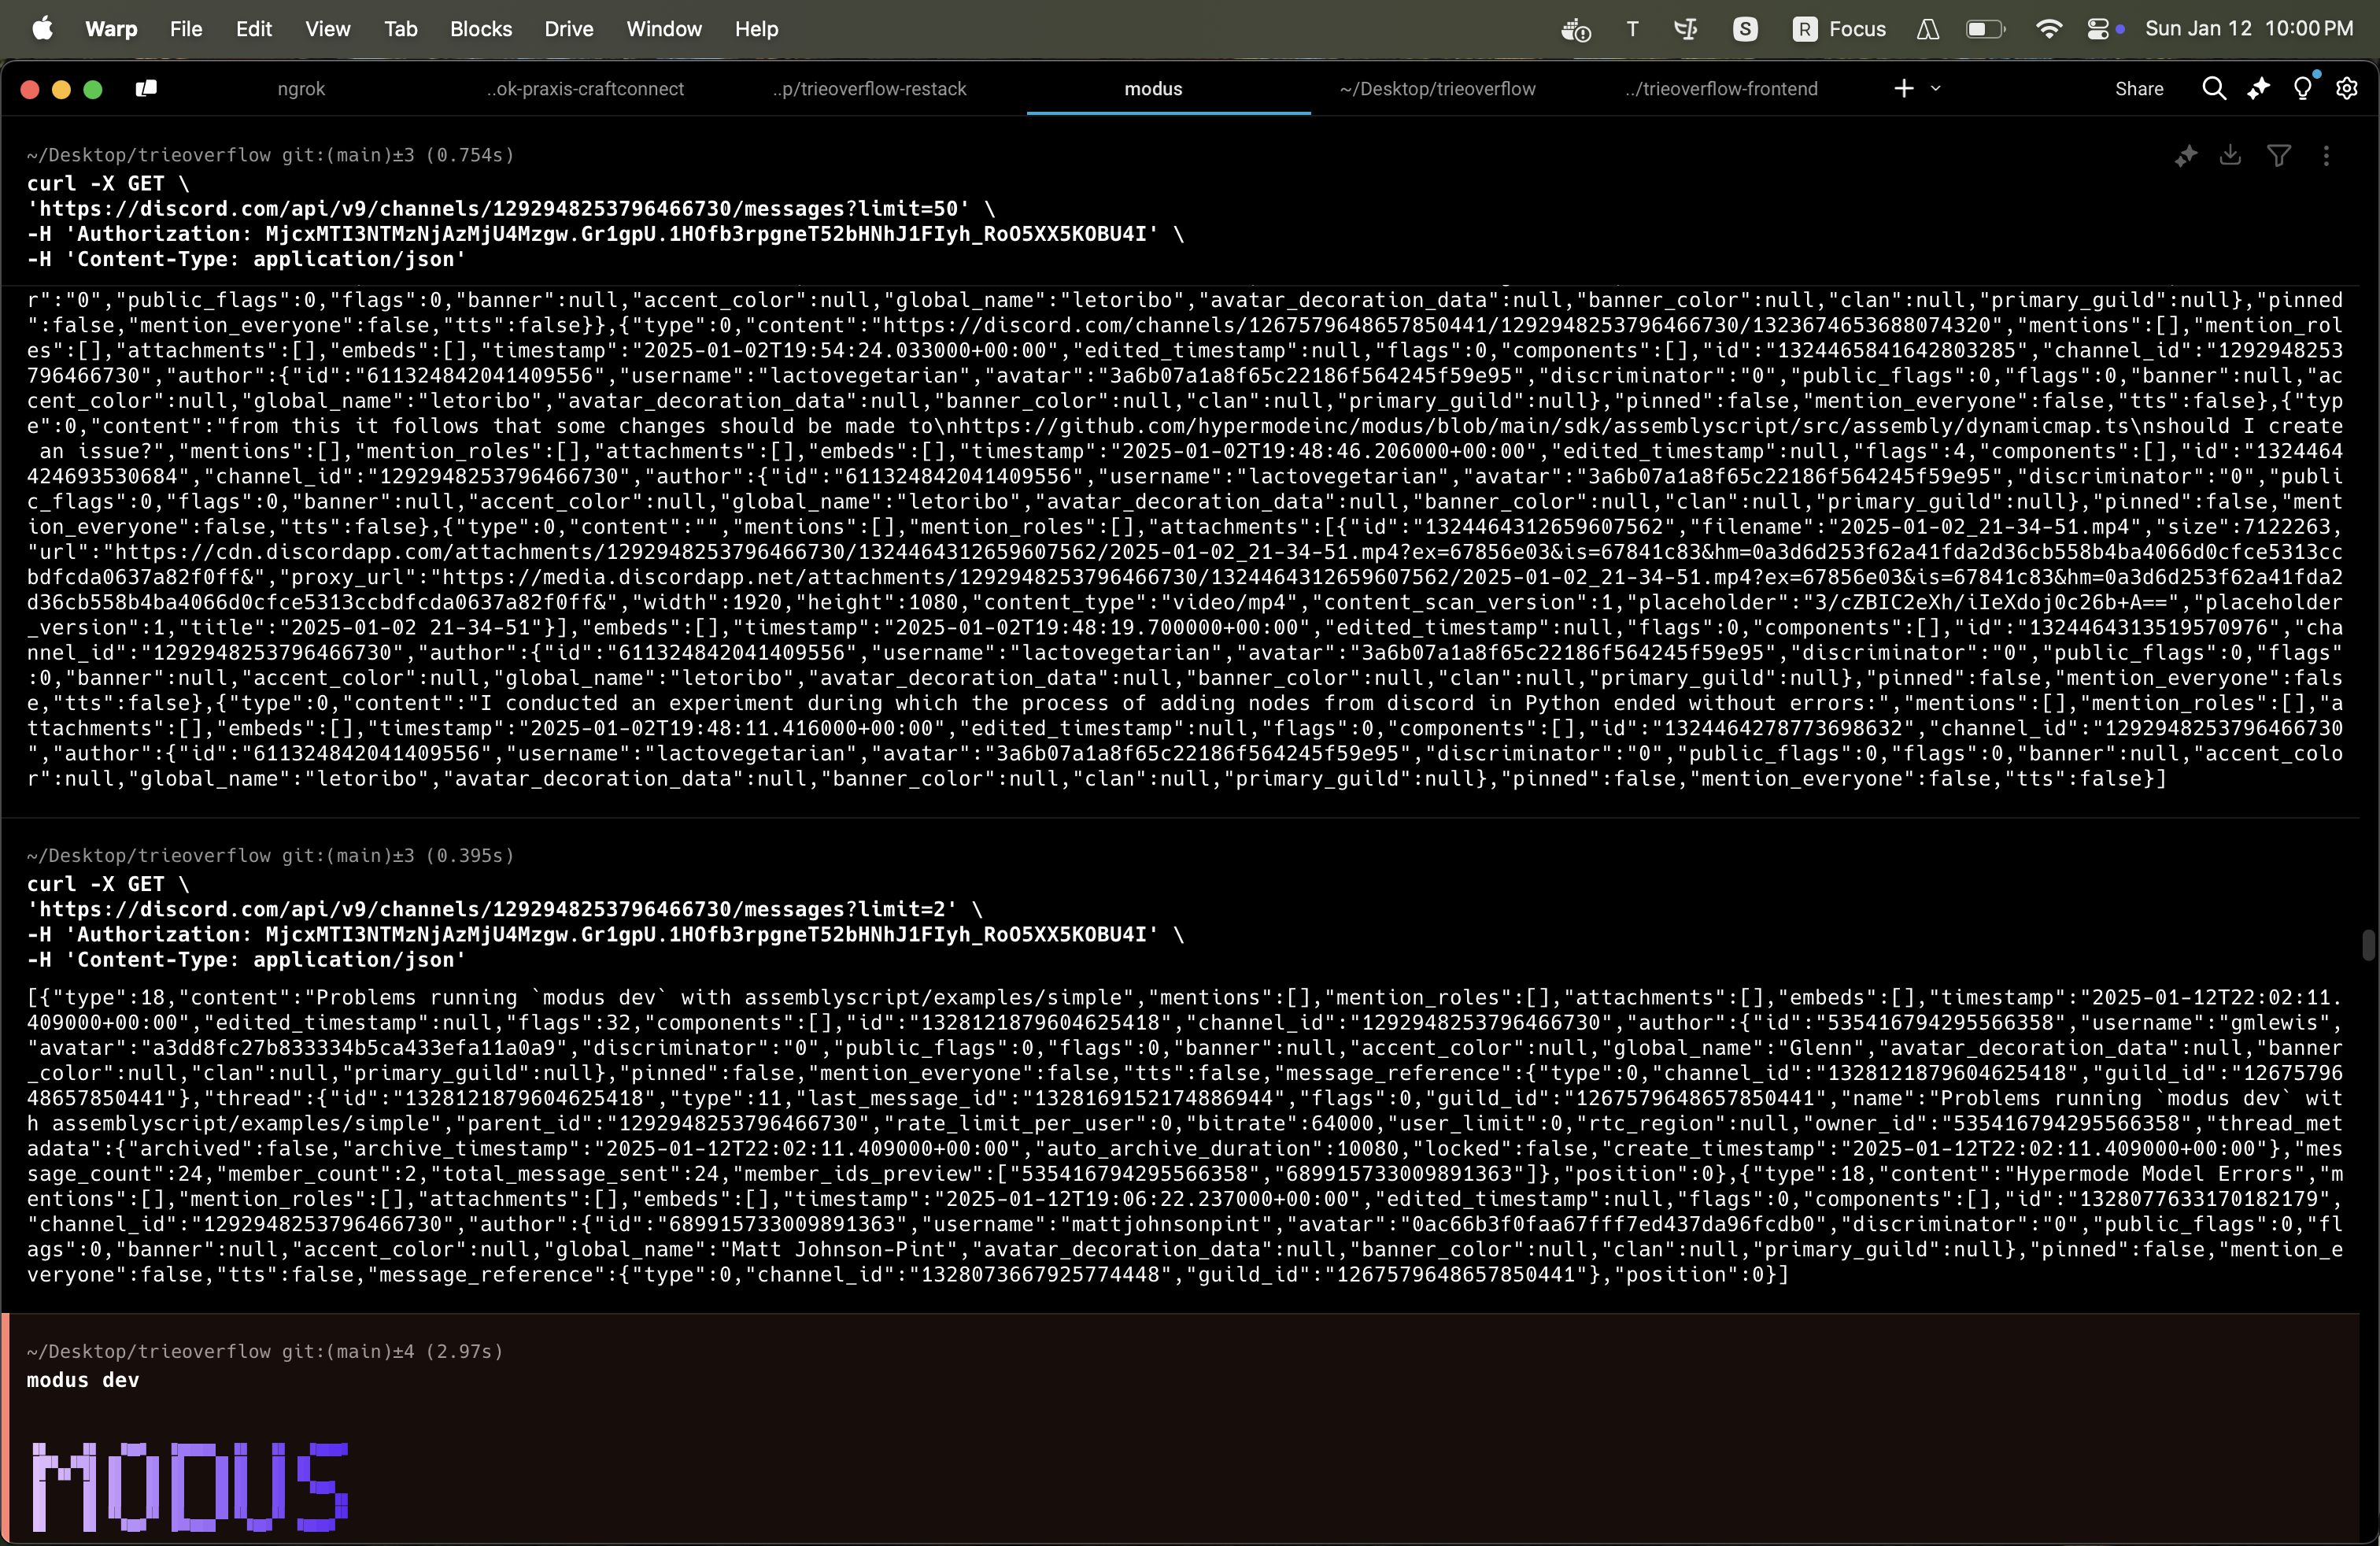Viewport: 2380px width, 1546px height.
Task: Open Warp Drive panel icon
Action: click(x=146, y=89)
